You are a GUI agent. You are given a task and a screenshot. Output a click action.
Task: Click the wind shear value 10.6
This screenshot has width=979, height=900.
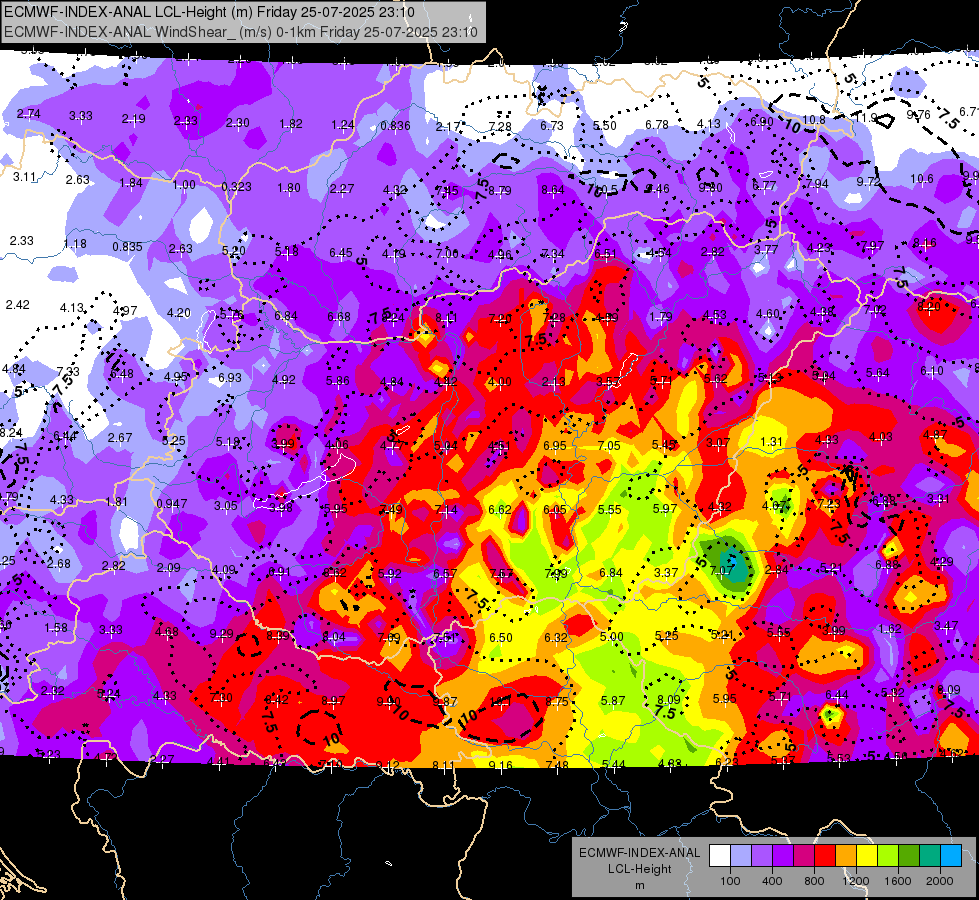click(x=922, y=179)
